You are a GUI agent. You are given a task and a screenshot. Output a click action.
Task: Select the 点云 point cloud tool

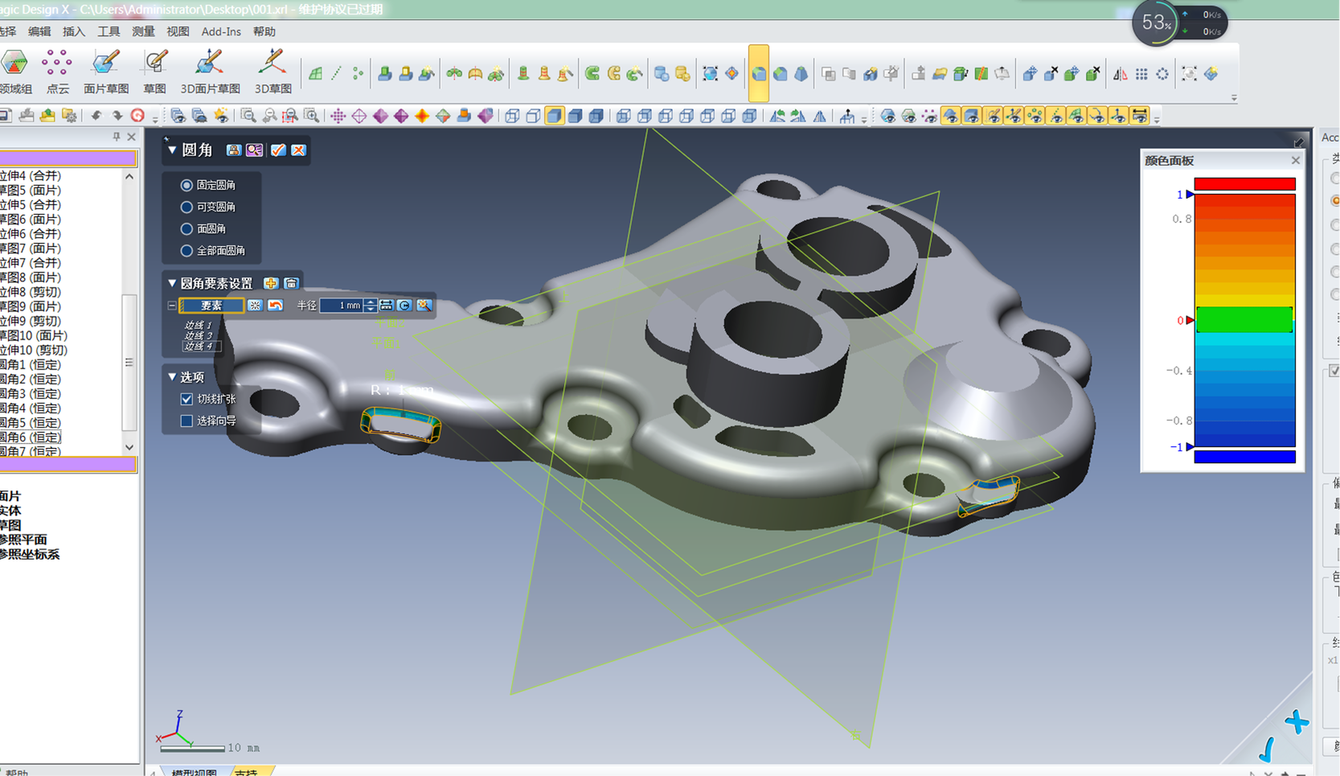click(x=57, y=70)
